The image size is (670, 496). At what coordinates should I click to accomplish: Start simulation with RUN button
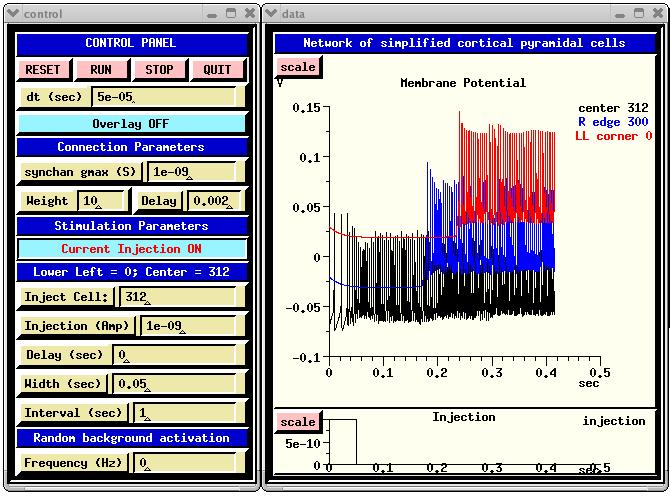(102, 70)
